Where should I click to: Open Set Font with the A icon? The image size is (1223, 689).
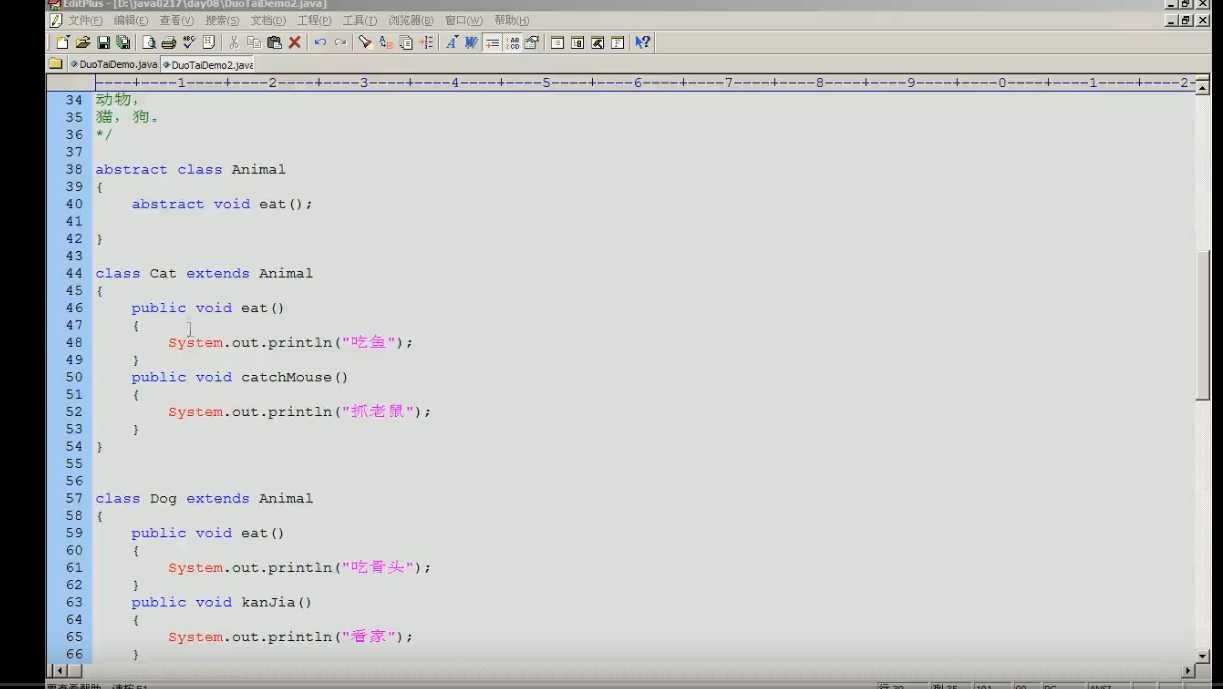pyautogui.click(x=452, y=42)
